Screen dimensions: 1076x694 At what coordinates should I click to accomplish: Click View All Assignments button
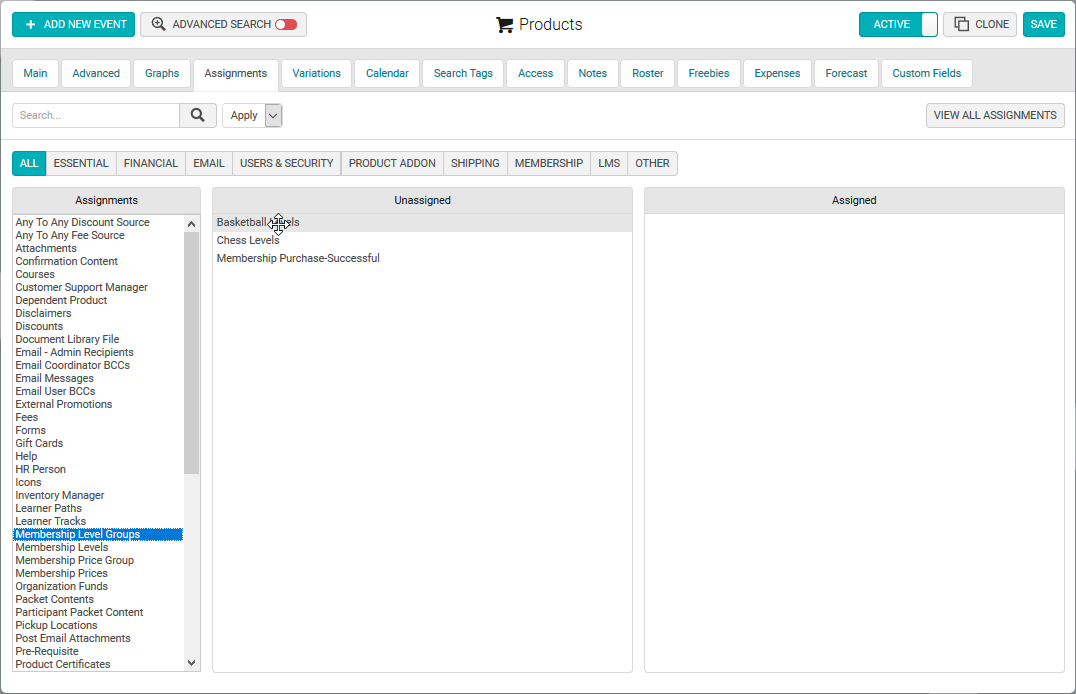click(x=995, y=115)
